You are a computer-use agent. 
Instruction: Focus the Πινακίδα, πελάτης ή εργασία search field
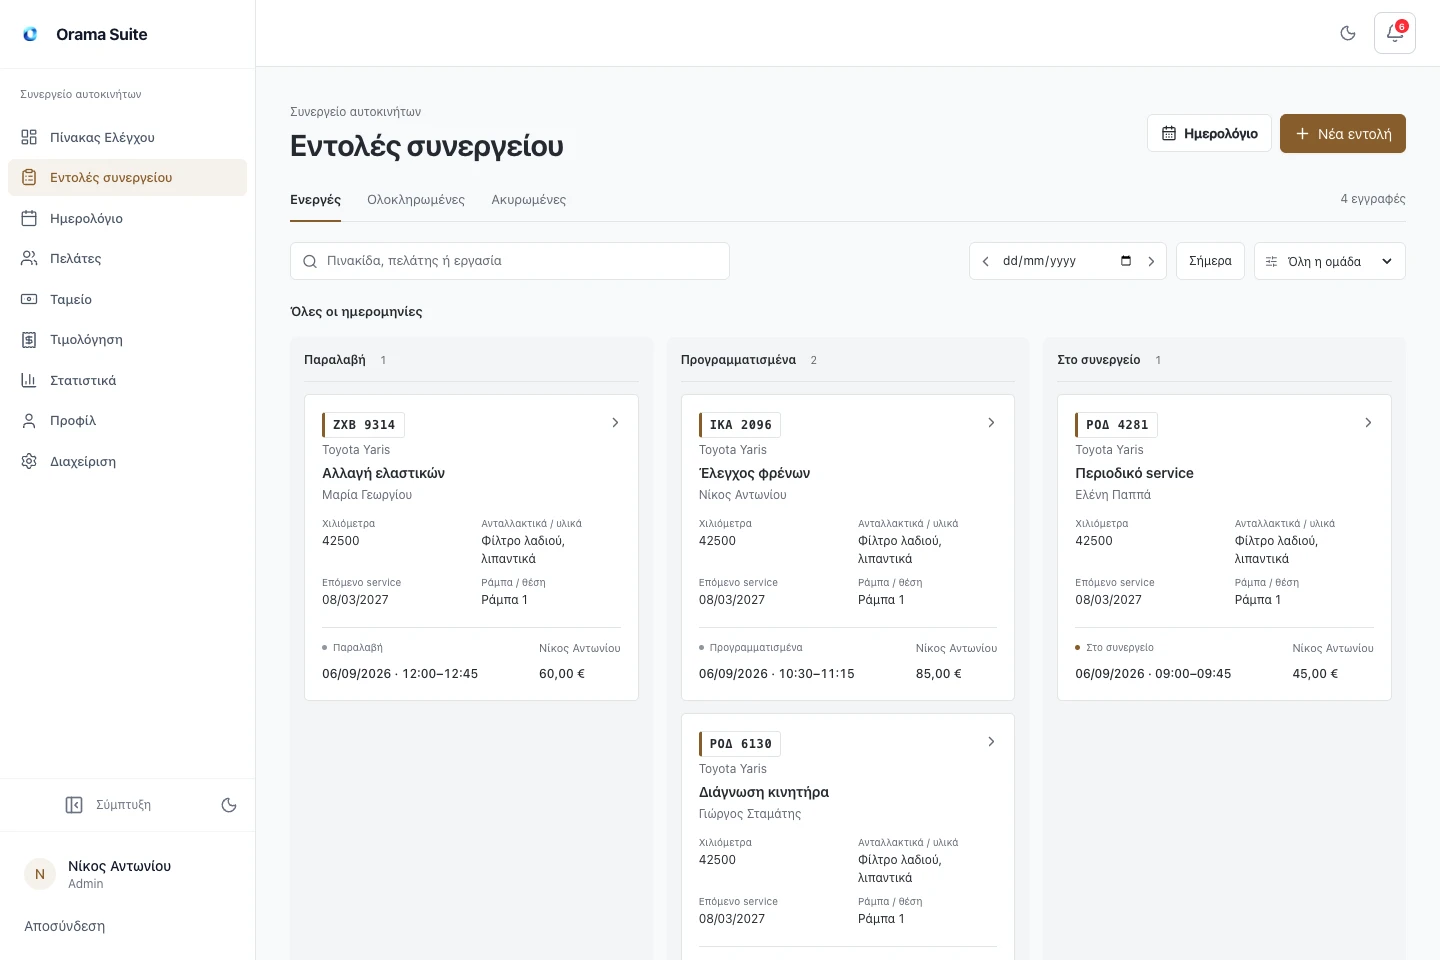coord(510,261)
